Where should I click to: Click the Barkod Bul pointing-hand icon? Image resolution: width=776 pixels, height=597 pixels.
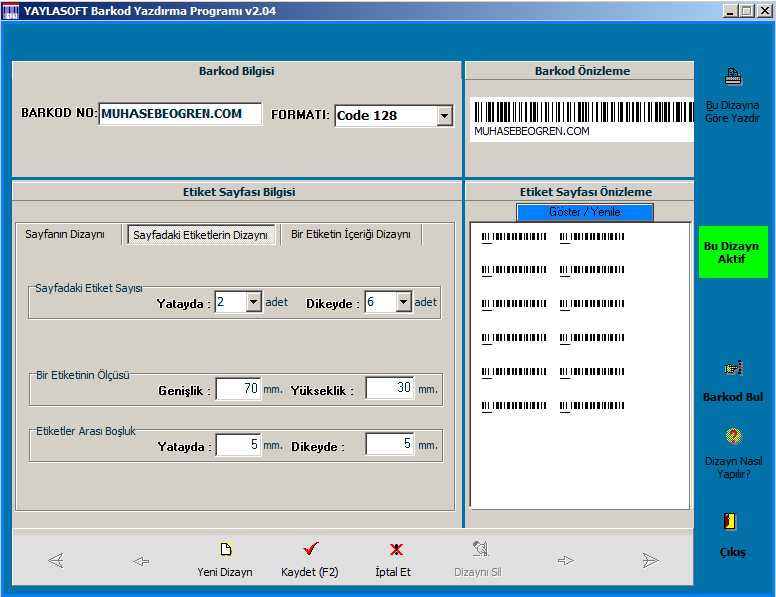click(733, 368)
